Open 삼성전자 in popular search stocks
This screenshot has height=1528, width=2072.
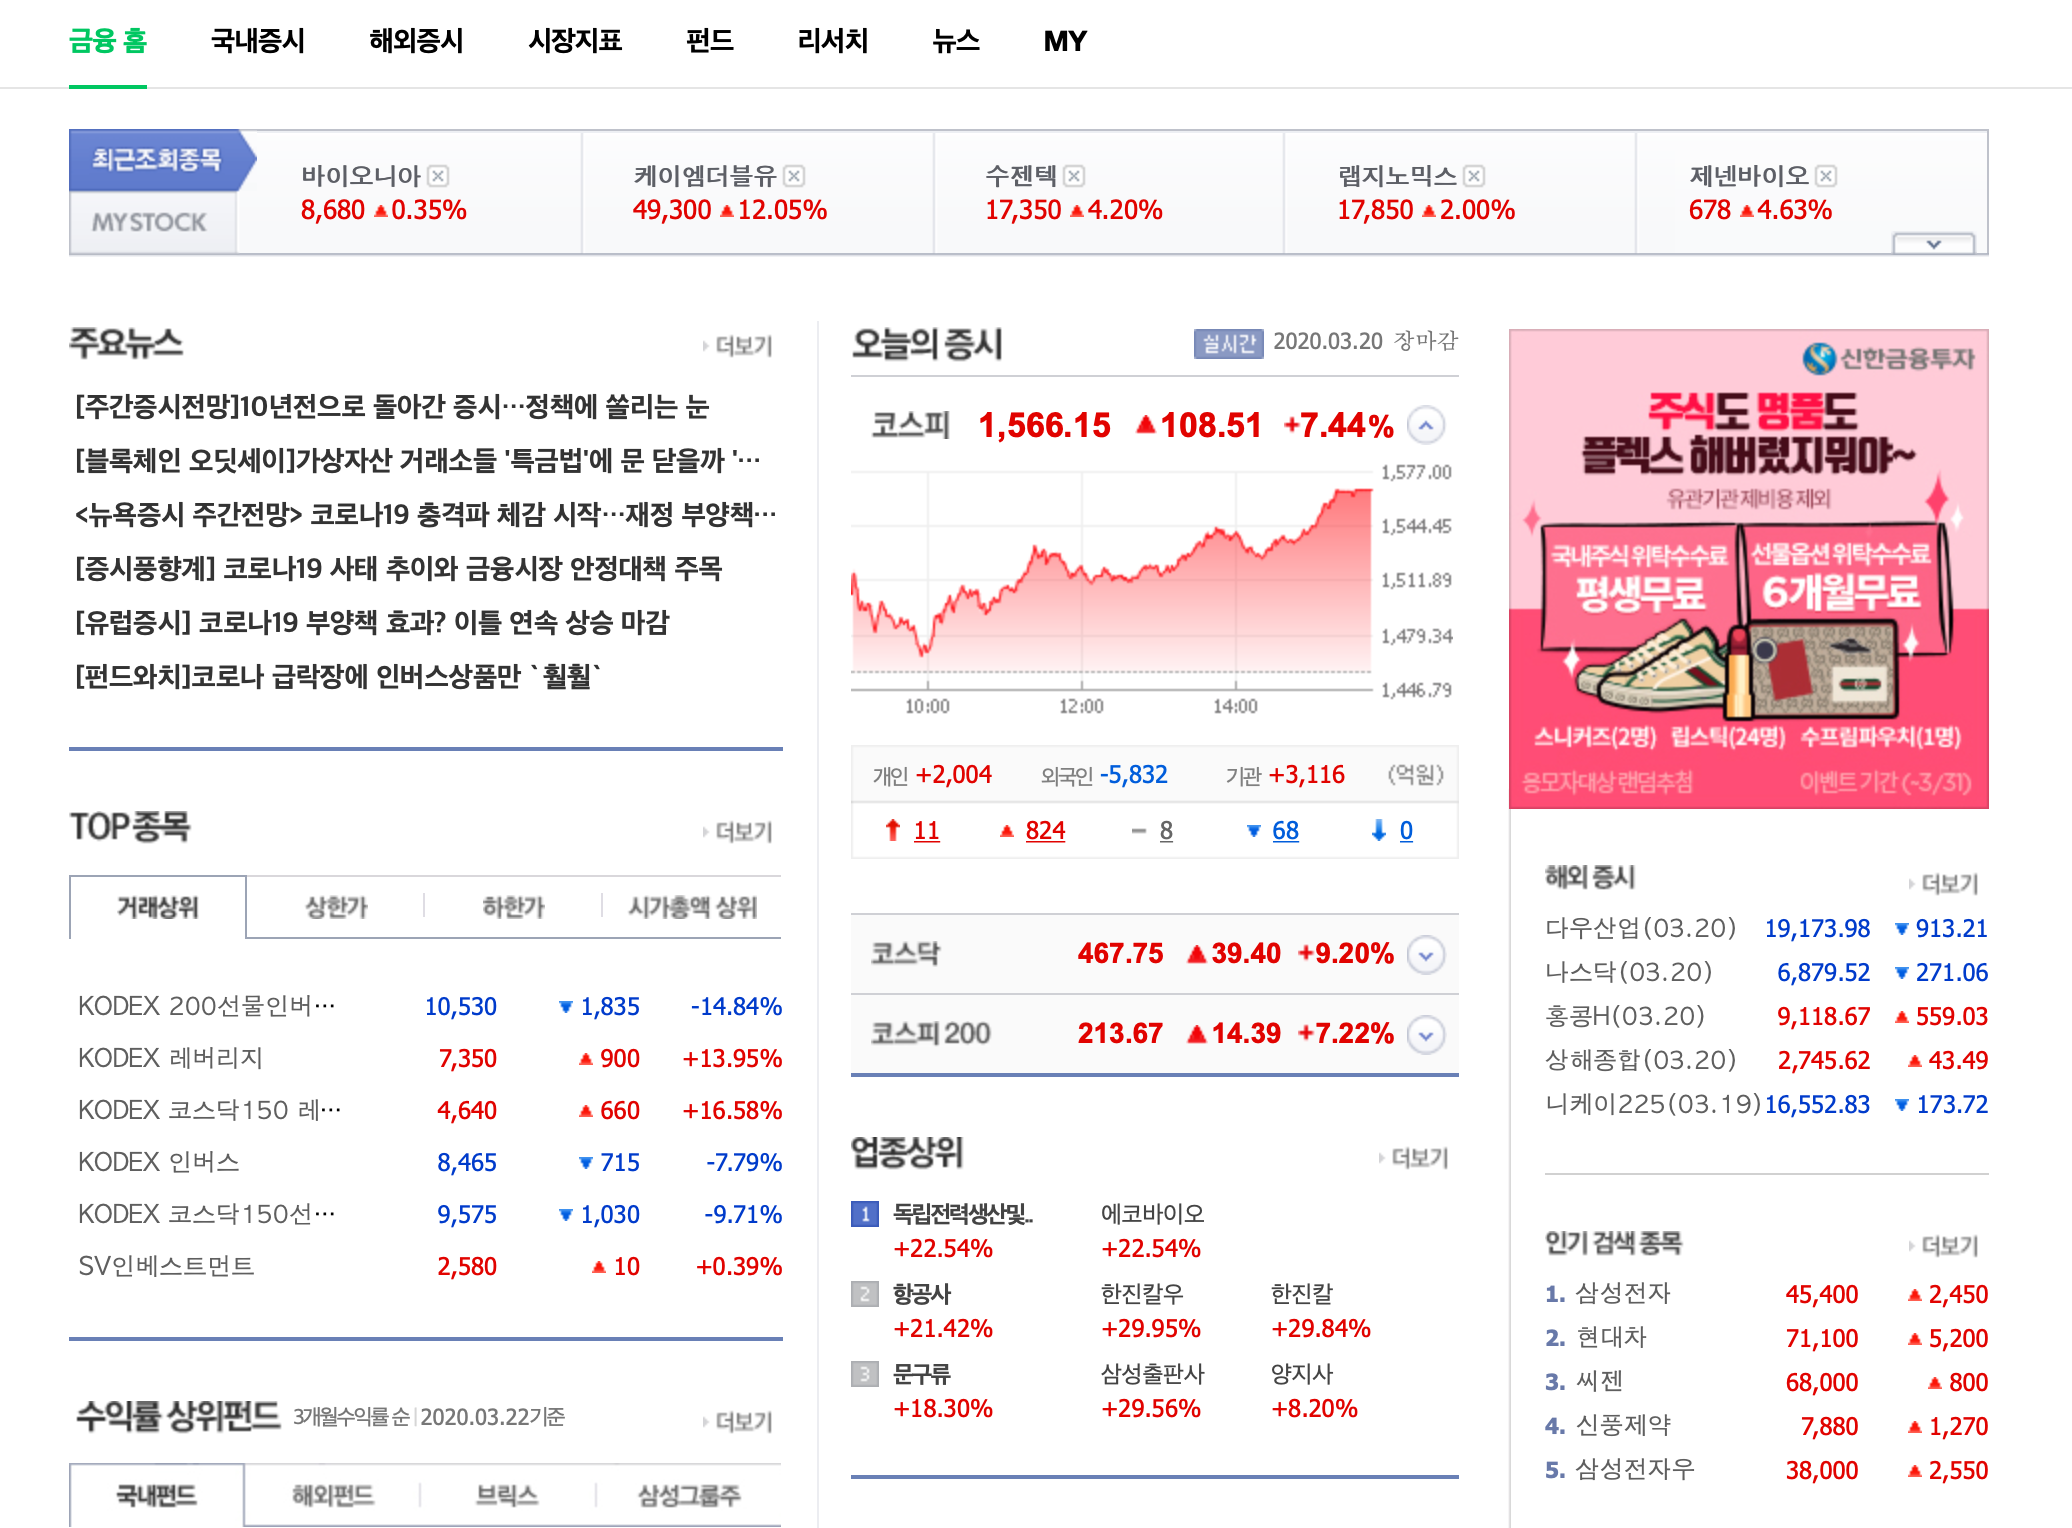[1622, 1293]
